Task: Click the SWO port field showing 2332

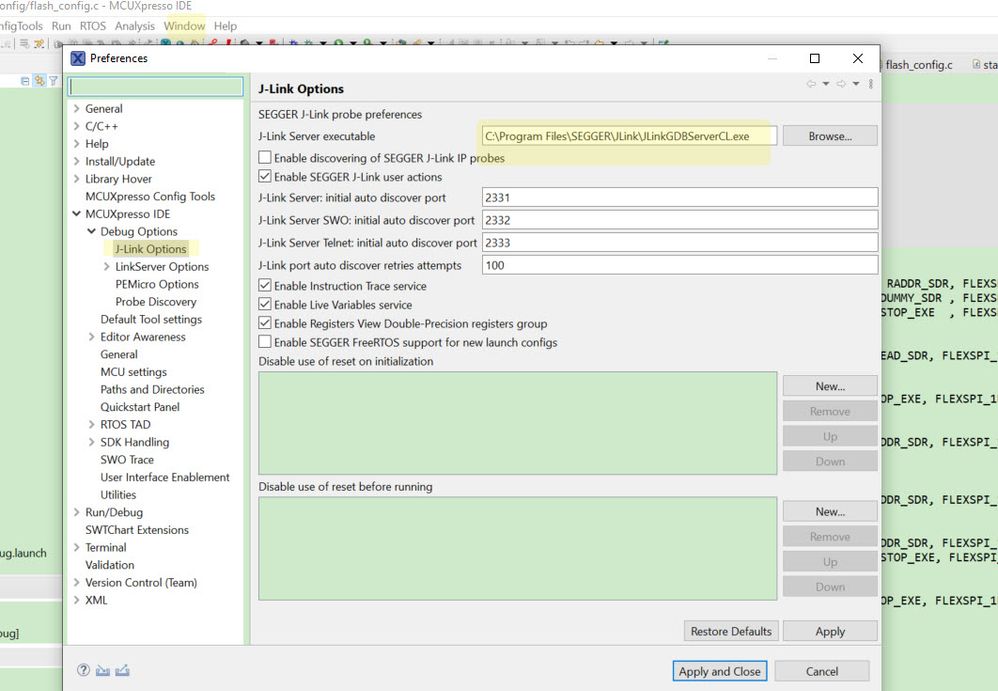Action: pos(680,220)
